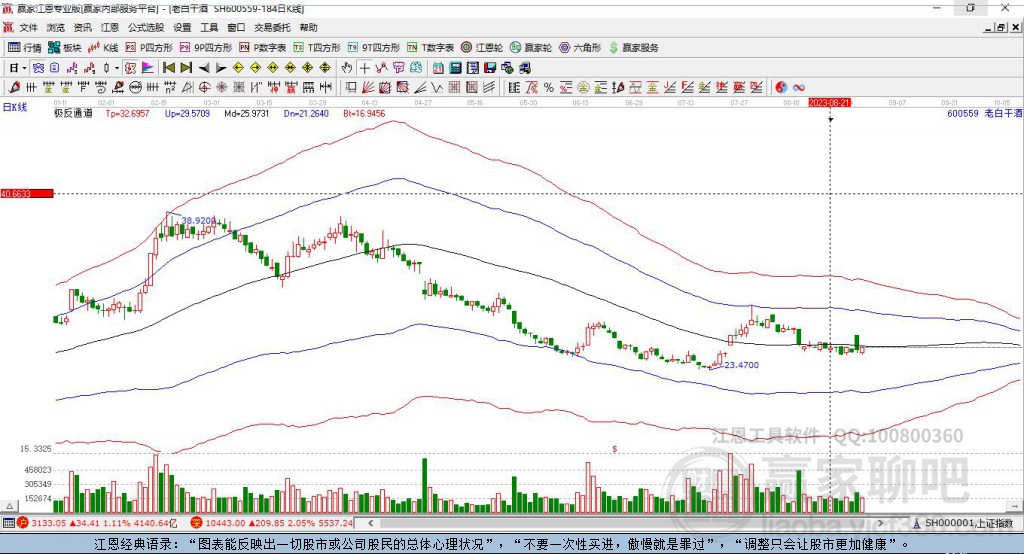The image size is (1024, 554).
Task: Open the T数字表 tool
Action: tap(430, 48)
